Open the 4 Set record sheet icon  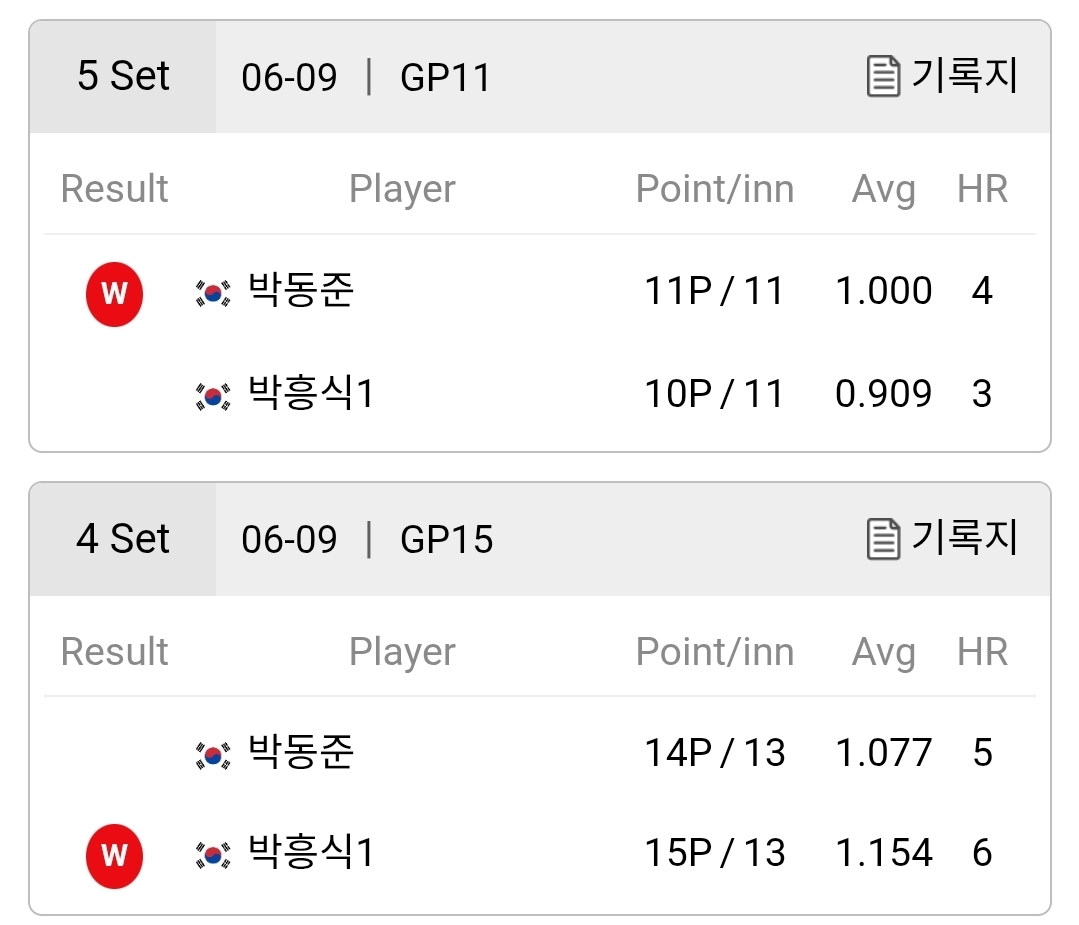883,538
